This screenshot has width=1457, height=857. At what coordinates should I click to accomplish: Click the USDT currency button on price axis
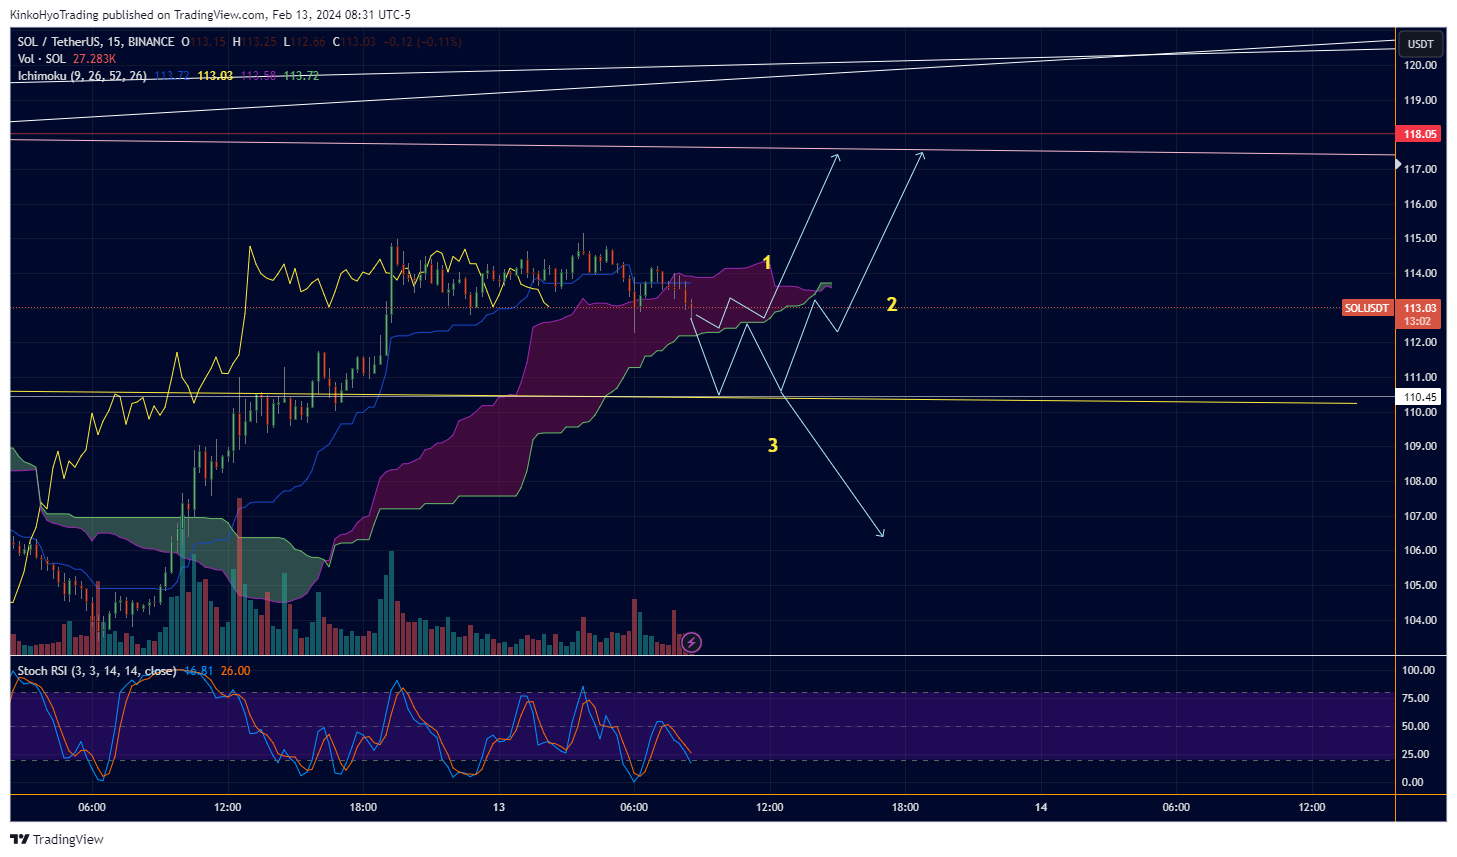pos(1420,44)
